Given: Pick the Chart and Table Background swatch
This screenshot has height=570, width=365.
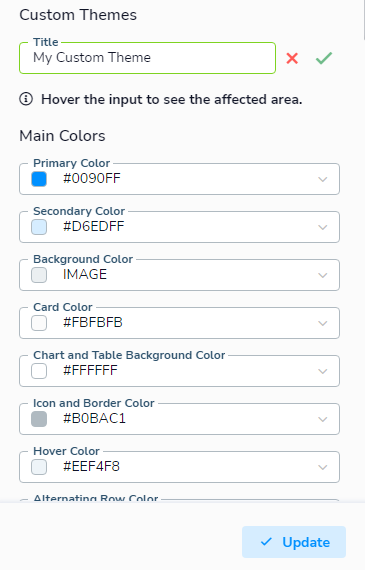Looking at the screenshot, I should click(x=39, y=371).
